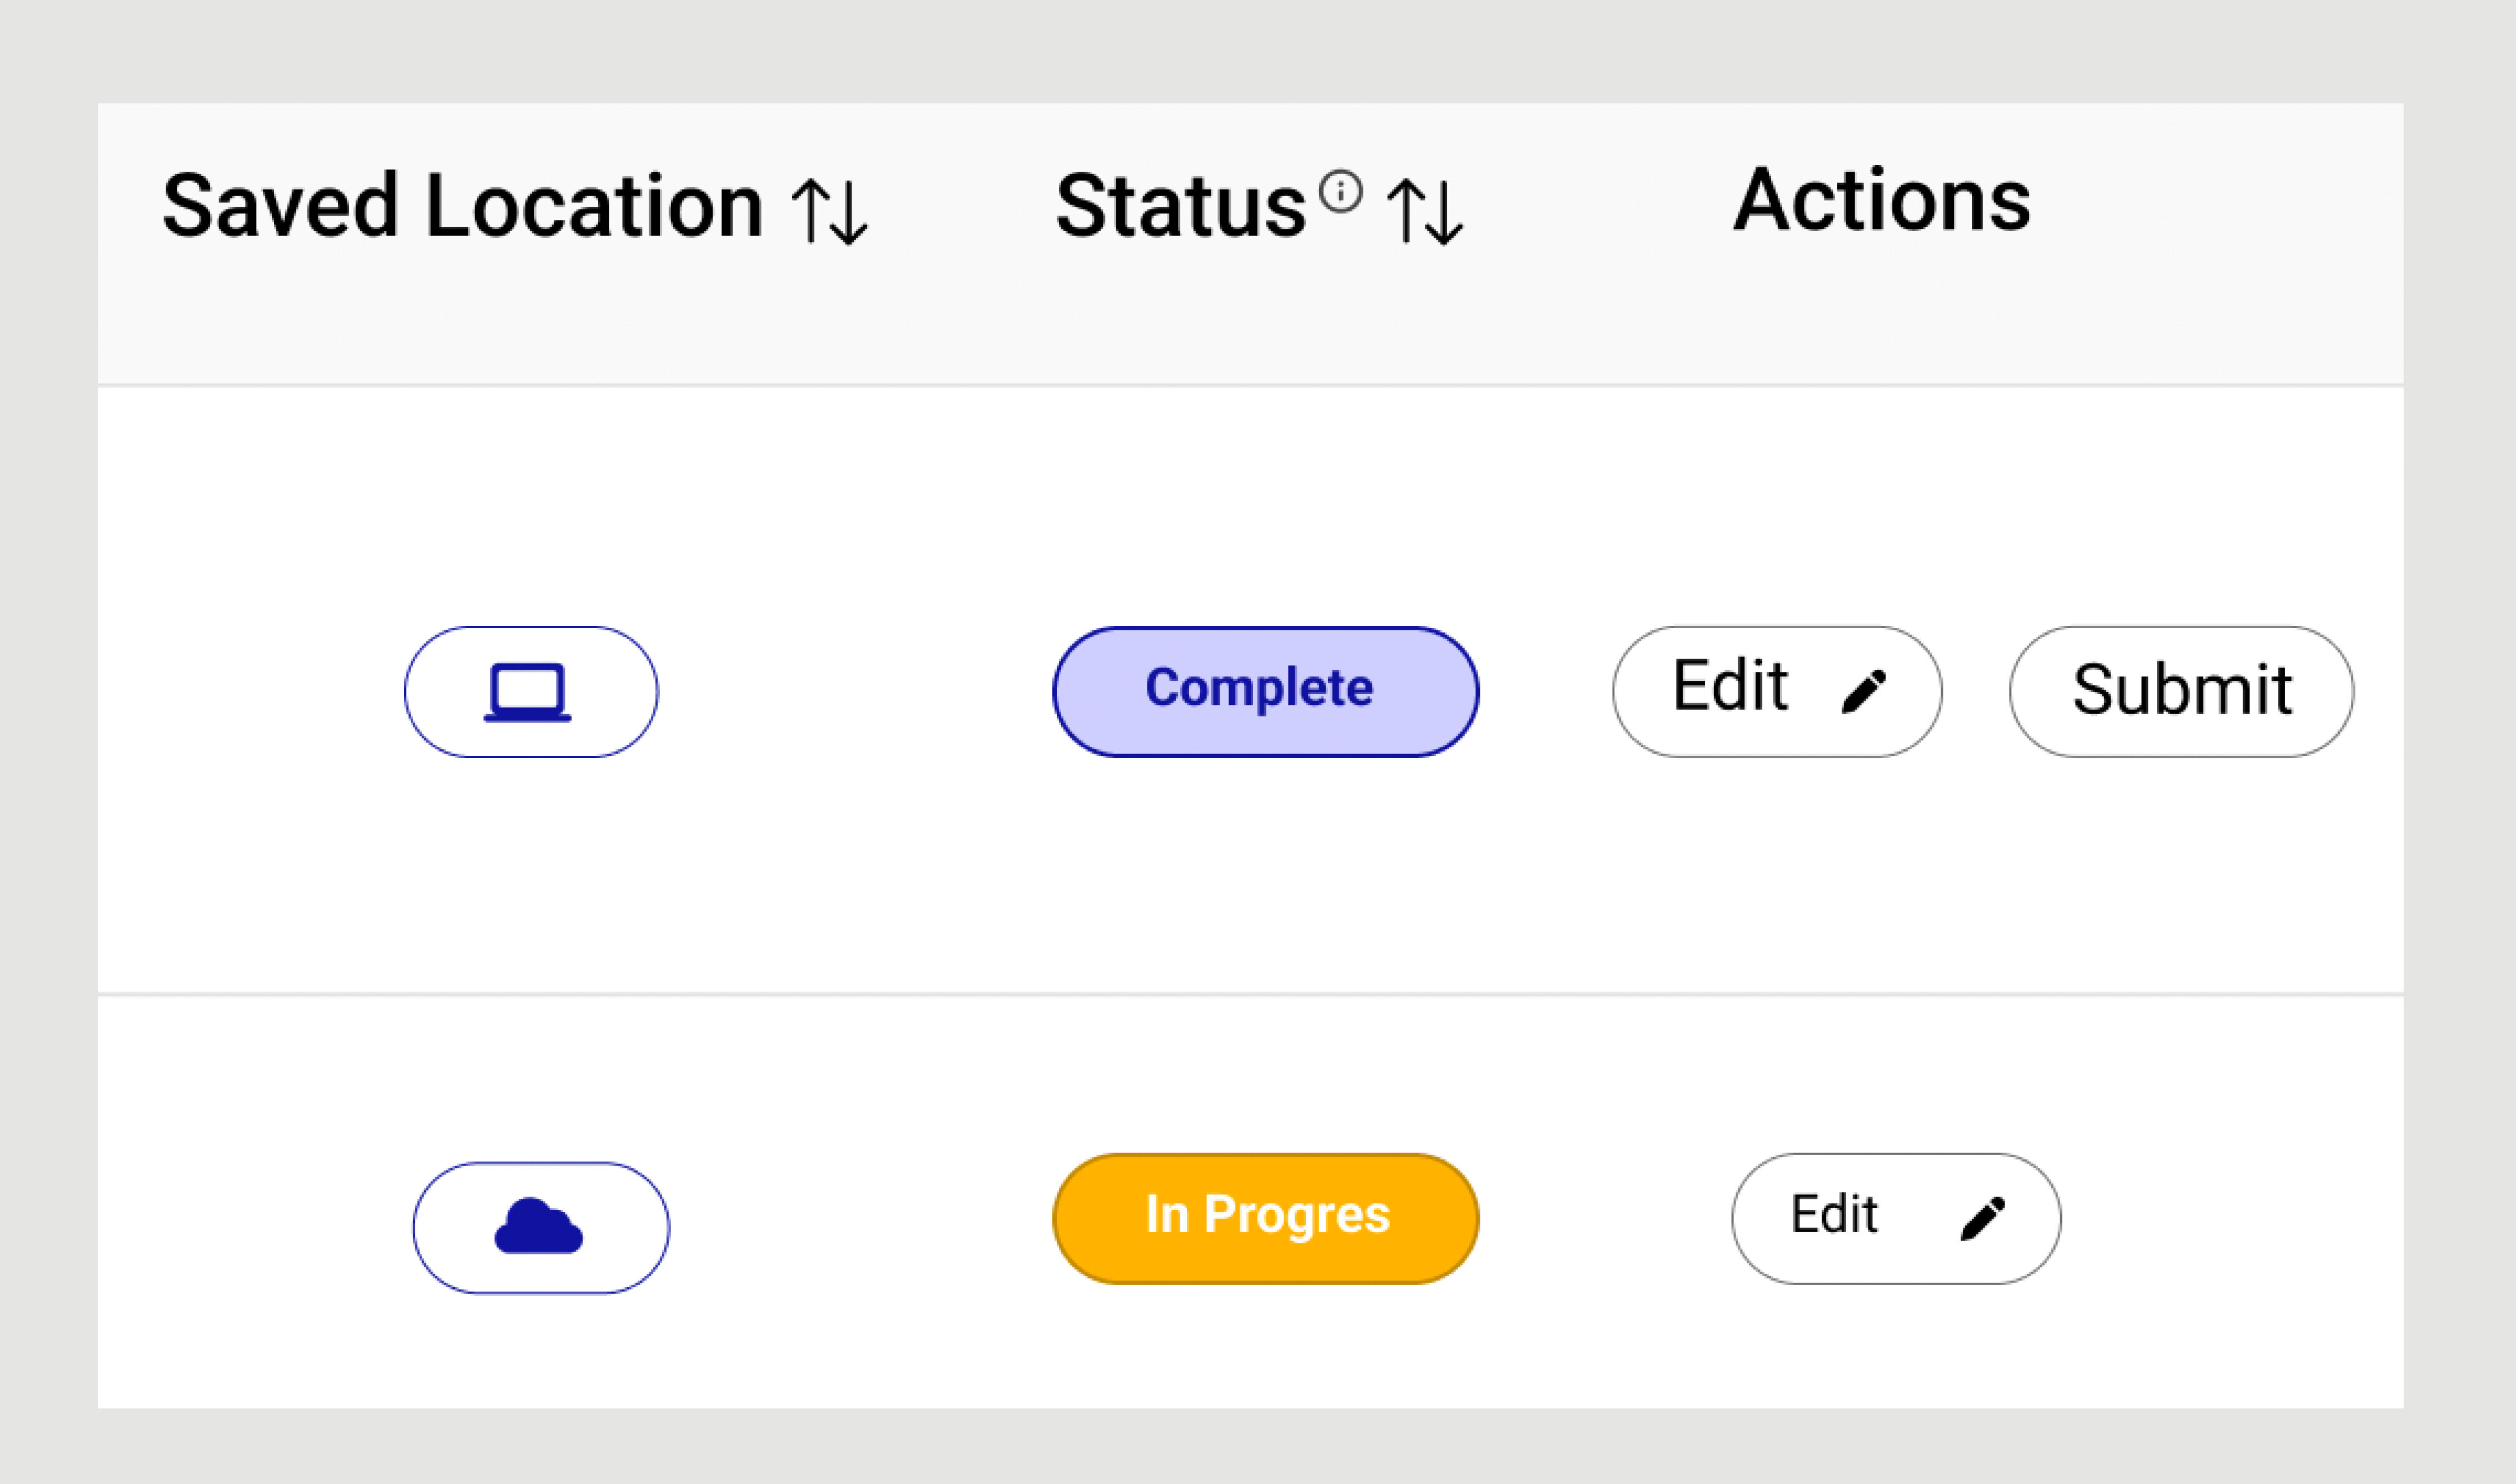Sort by the Saved Location header text
The image size is (2516, 1484).
pos(462,206)
